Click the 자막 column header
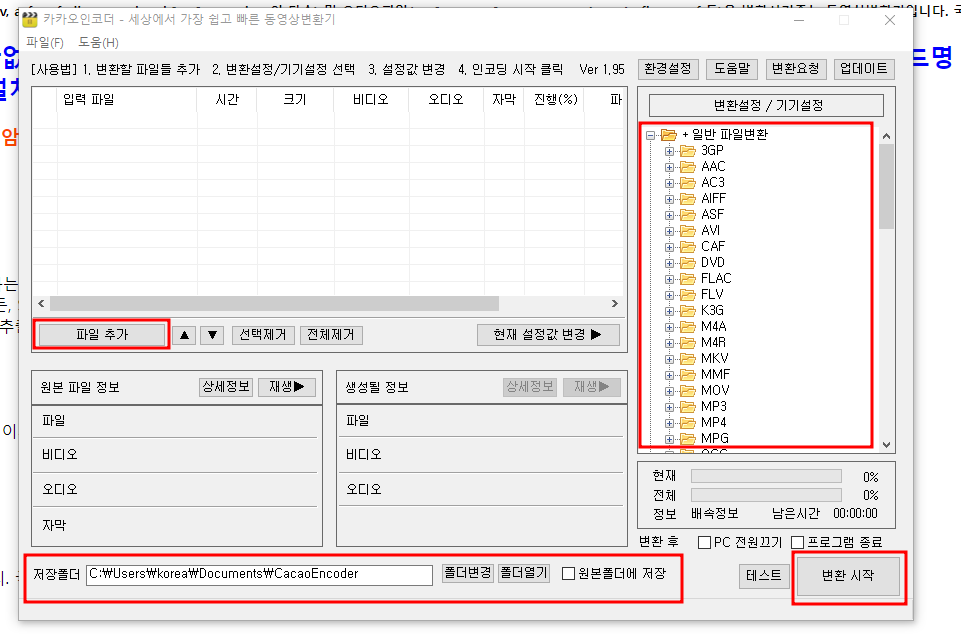This screenshot has width=961, height=635. 504,100
